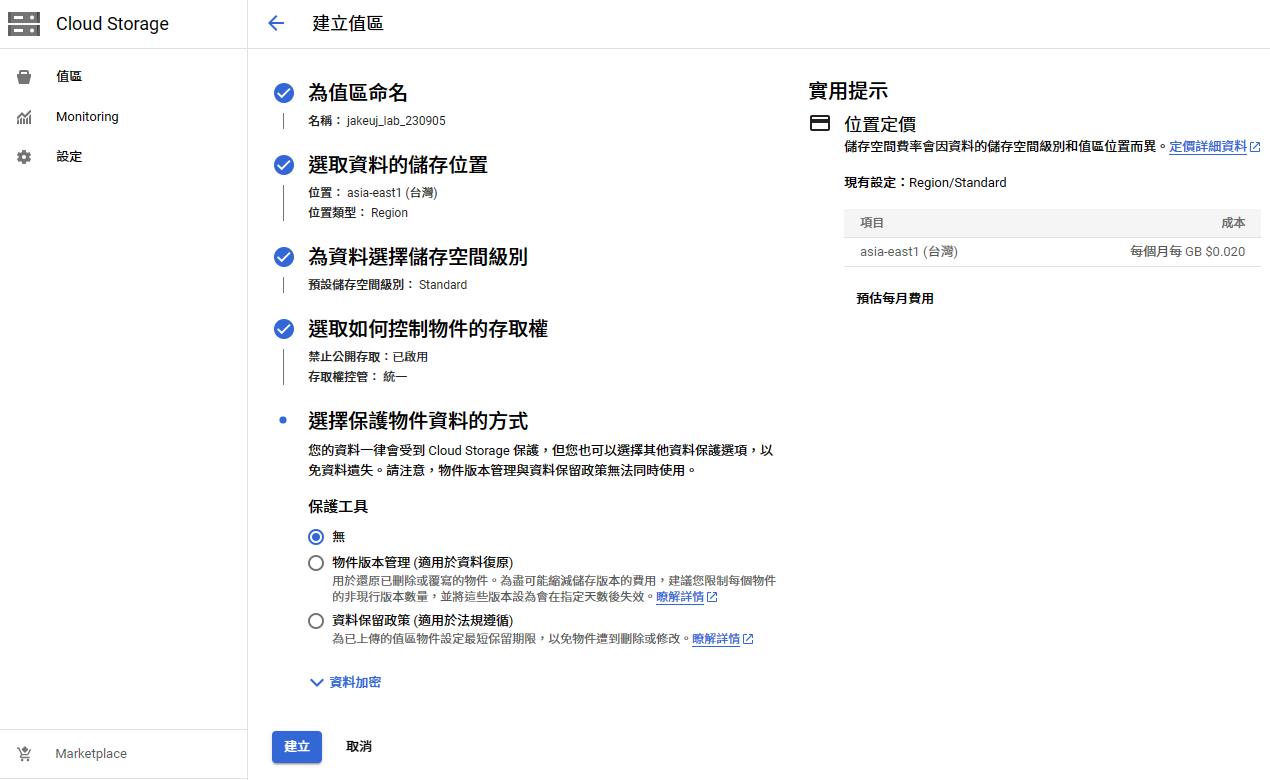
Task: Click the Marketplace cart icon
Action: pyautogui.click(x=24, y=754)
